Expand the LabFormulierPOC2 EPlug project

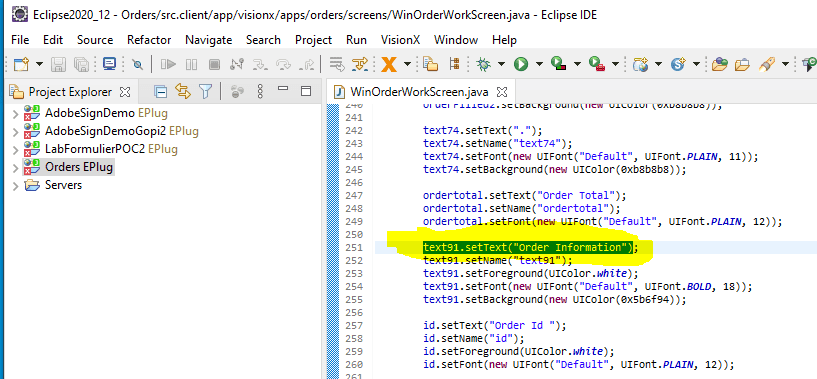pyautogui.click(x=15, y=150)
